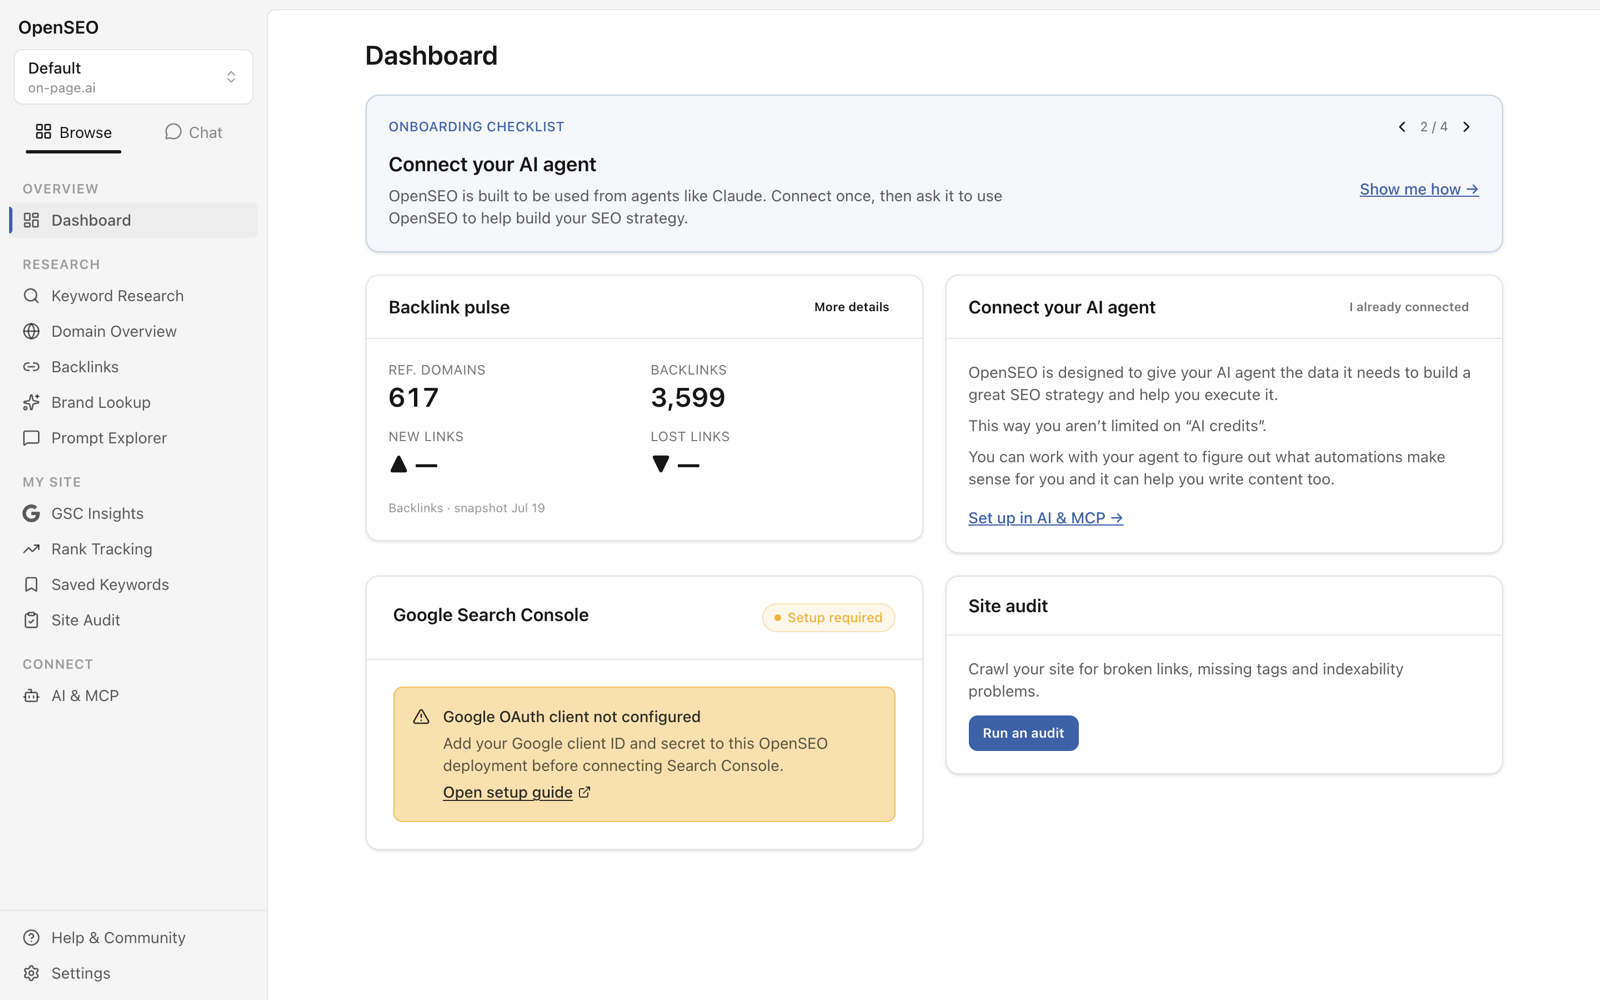Viewport: 1600px width, 1000px height.
Task: Open Help & Community link
Action: coord(133,938)
